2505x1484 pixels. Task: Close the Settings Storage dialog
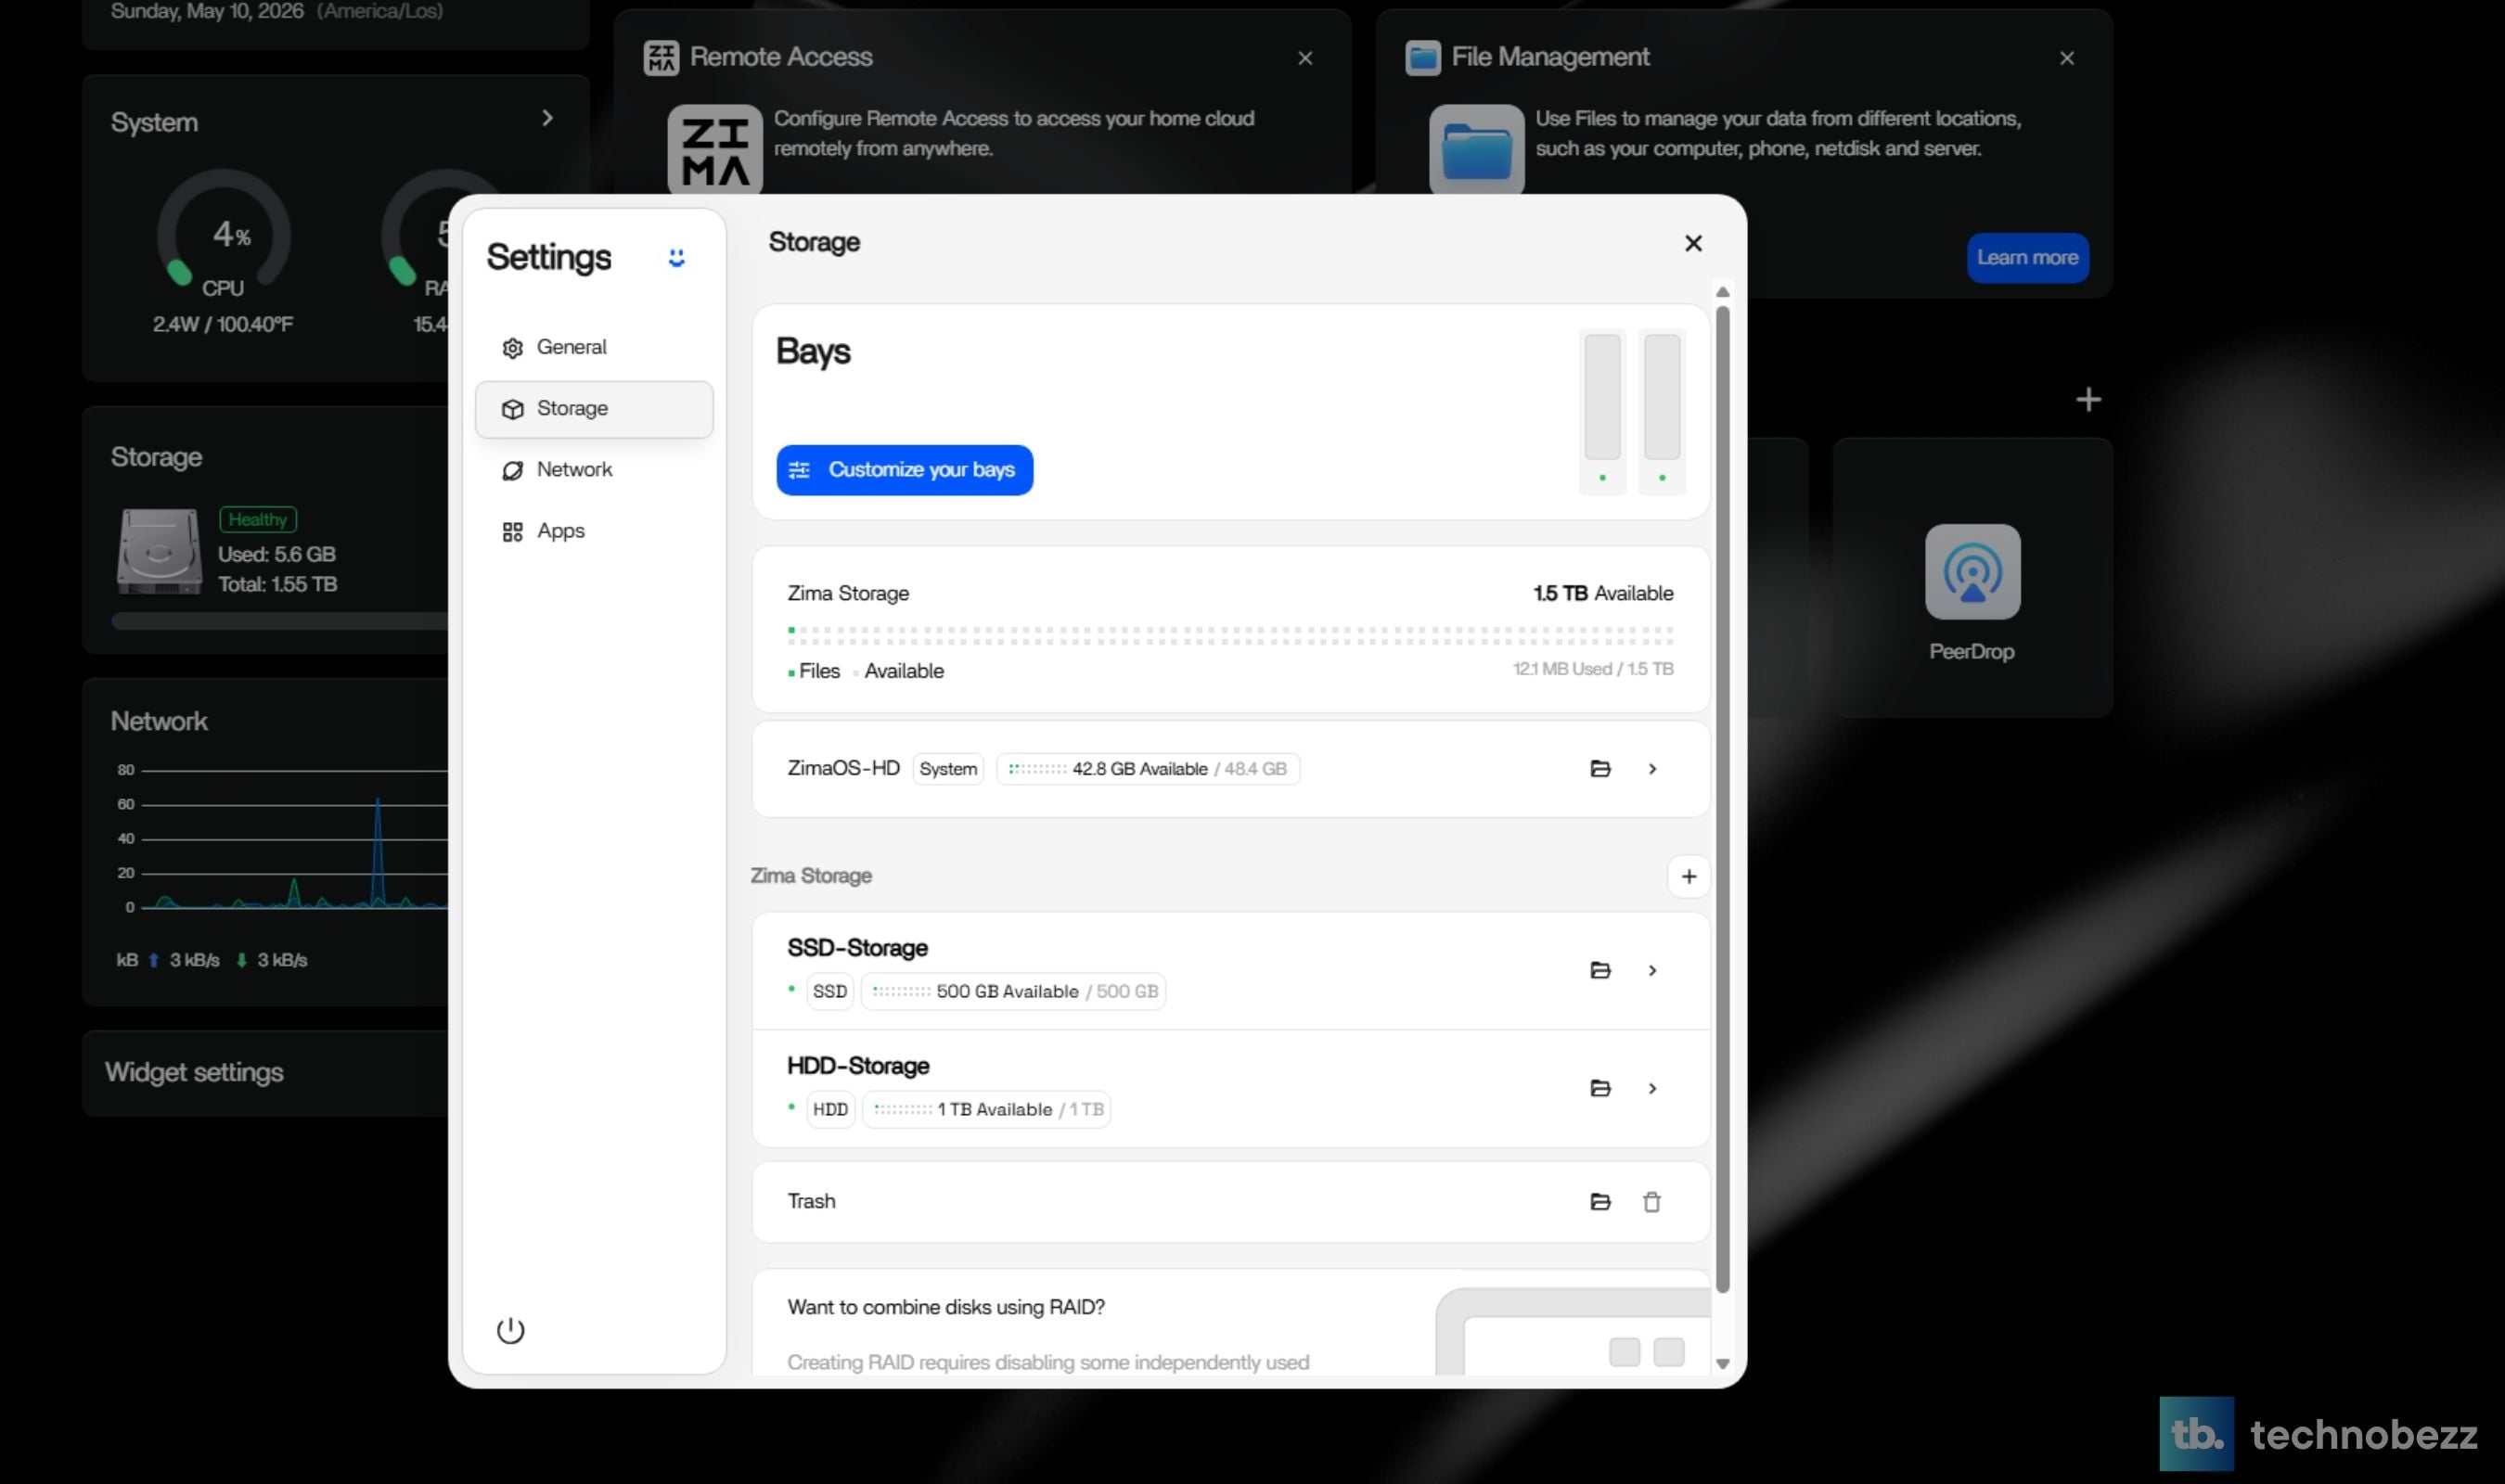(x=1692, y=243)
